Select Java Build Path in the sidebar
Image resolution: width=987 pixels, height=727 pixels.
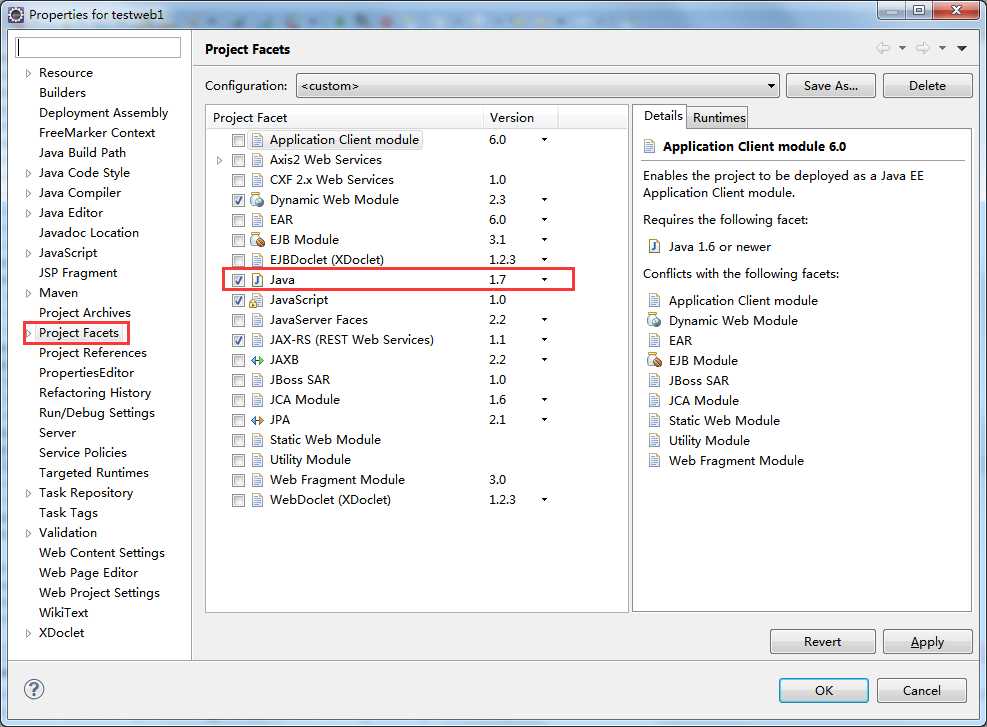tap(82, 152)
